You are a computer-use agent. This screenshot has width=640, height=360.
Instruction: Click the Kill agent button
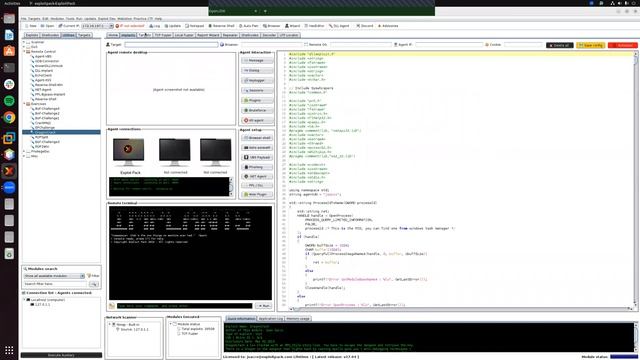point(257,120)
